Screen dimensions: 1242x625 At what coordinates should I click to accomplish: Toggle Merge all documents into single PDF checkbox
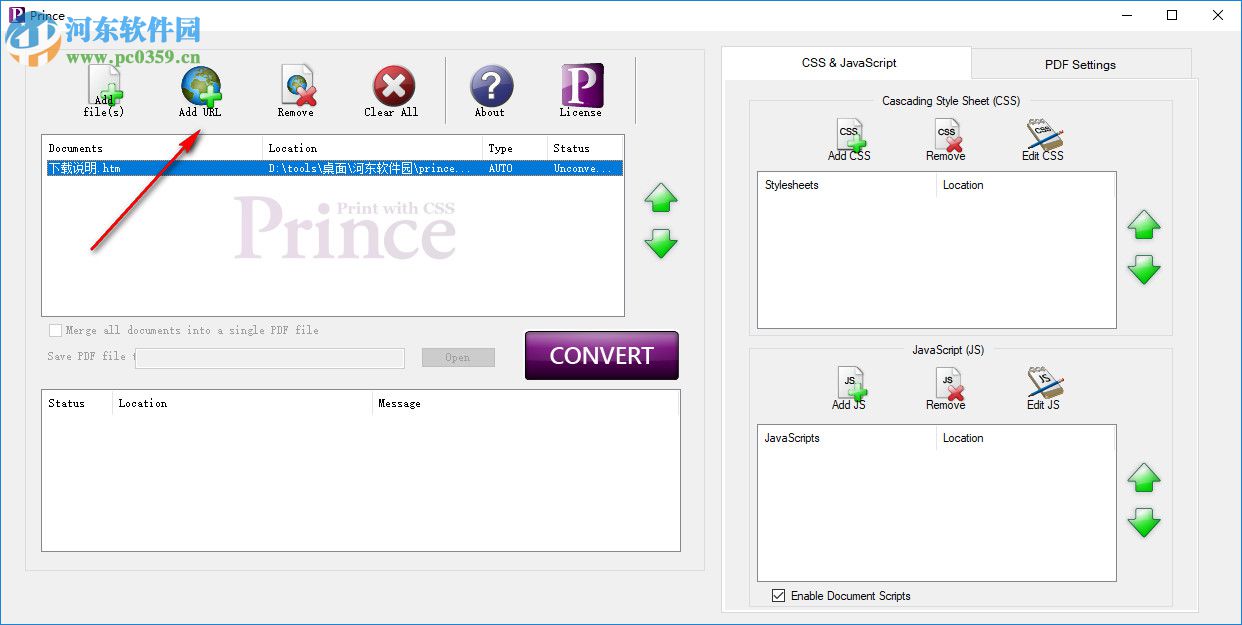coord(56,330)
